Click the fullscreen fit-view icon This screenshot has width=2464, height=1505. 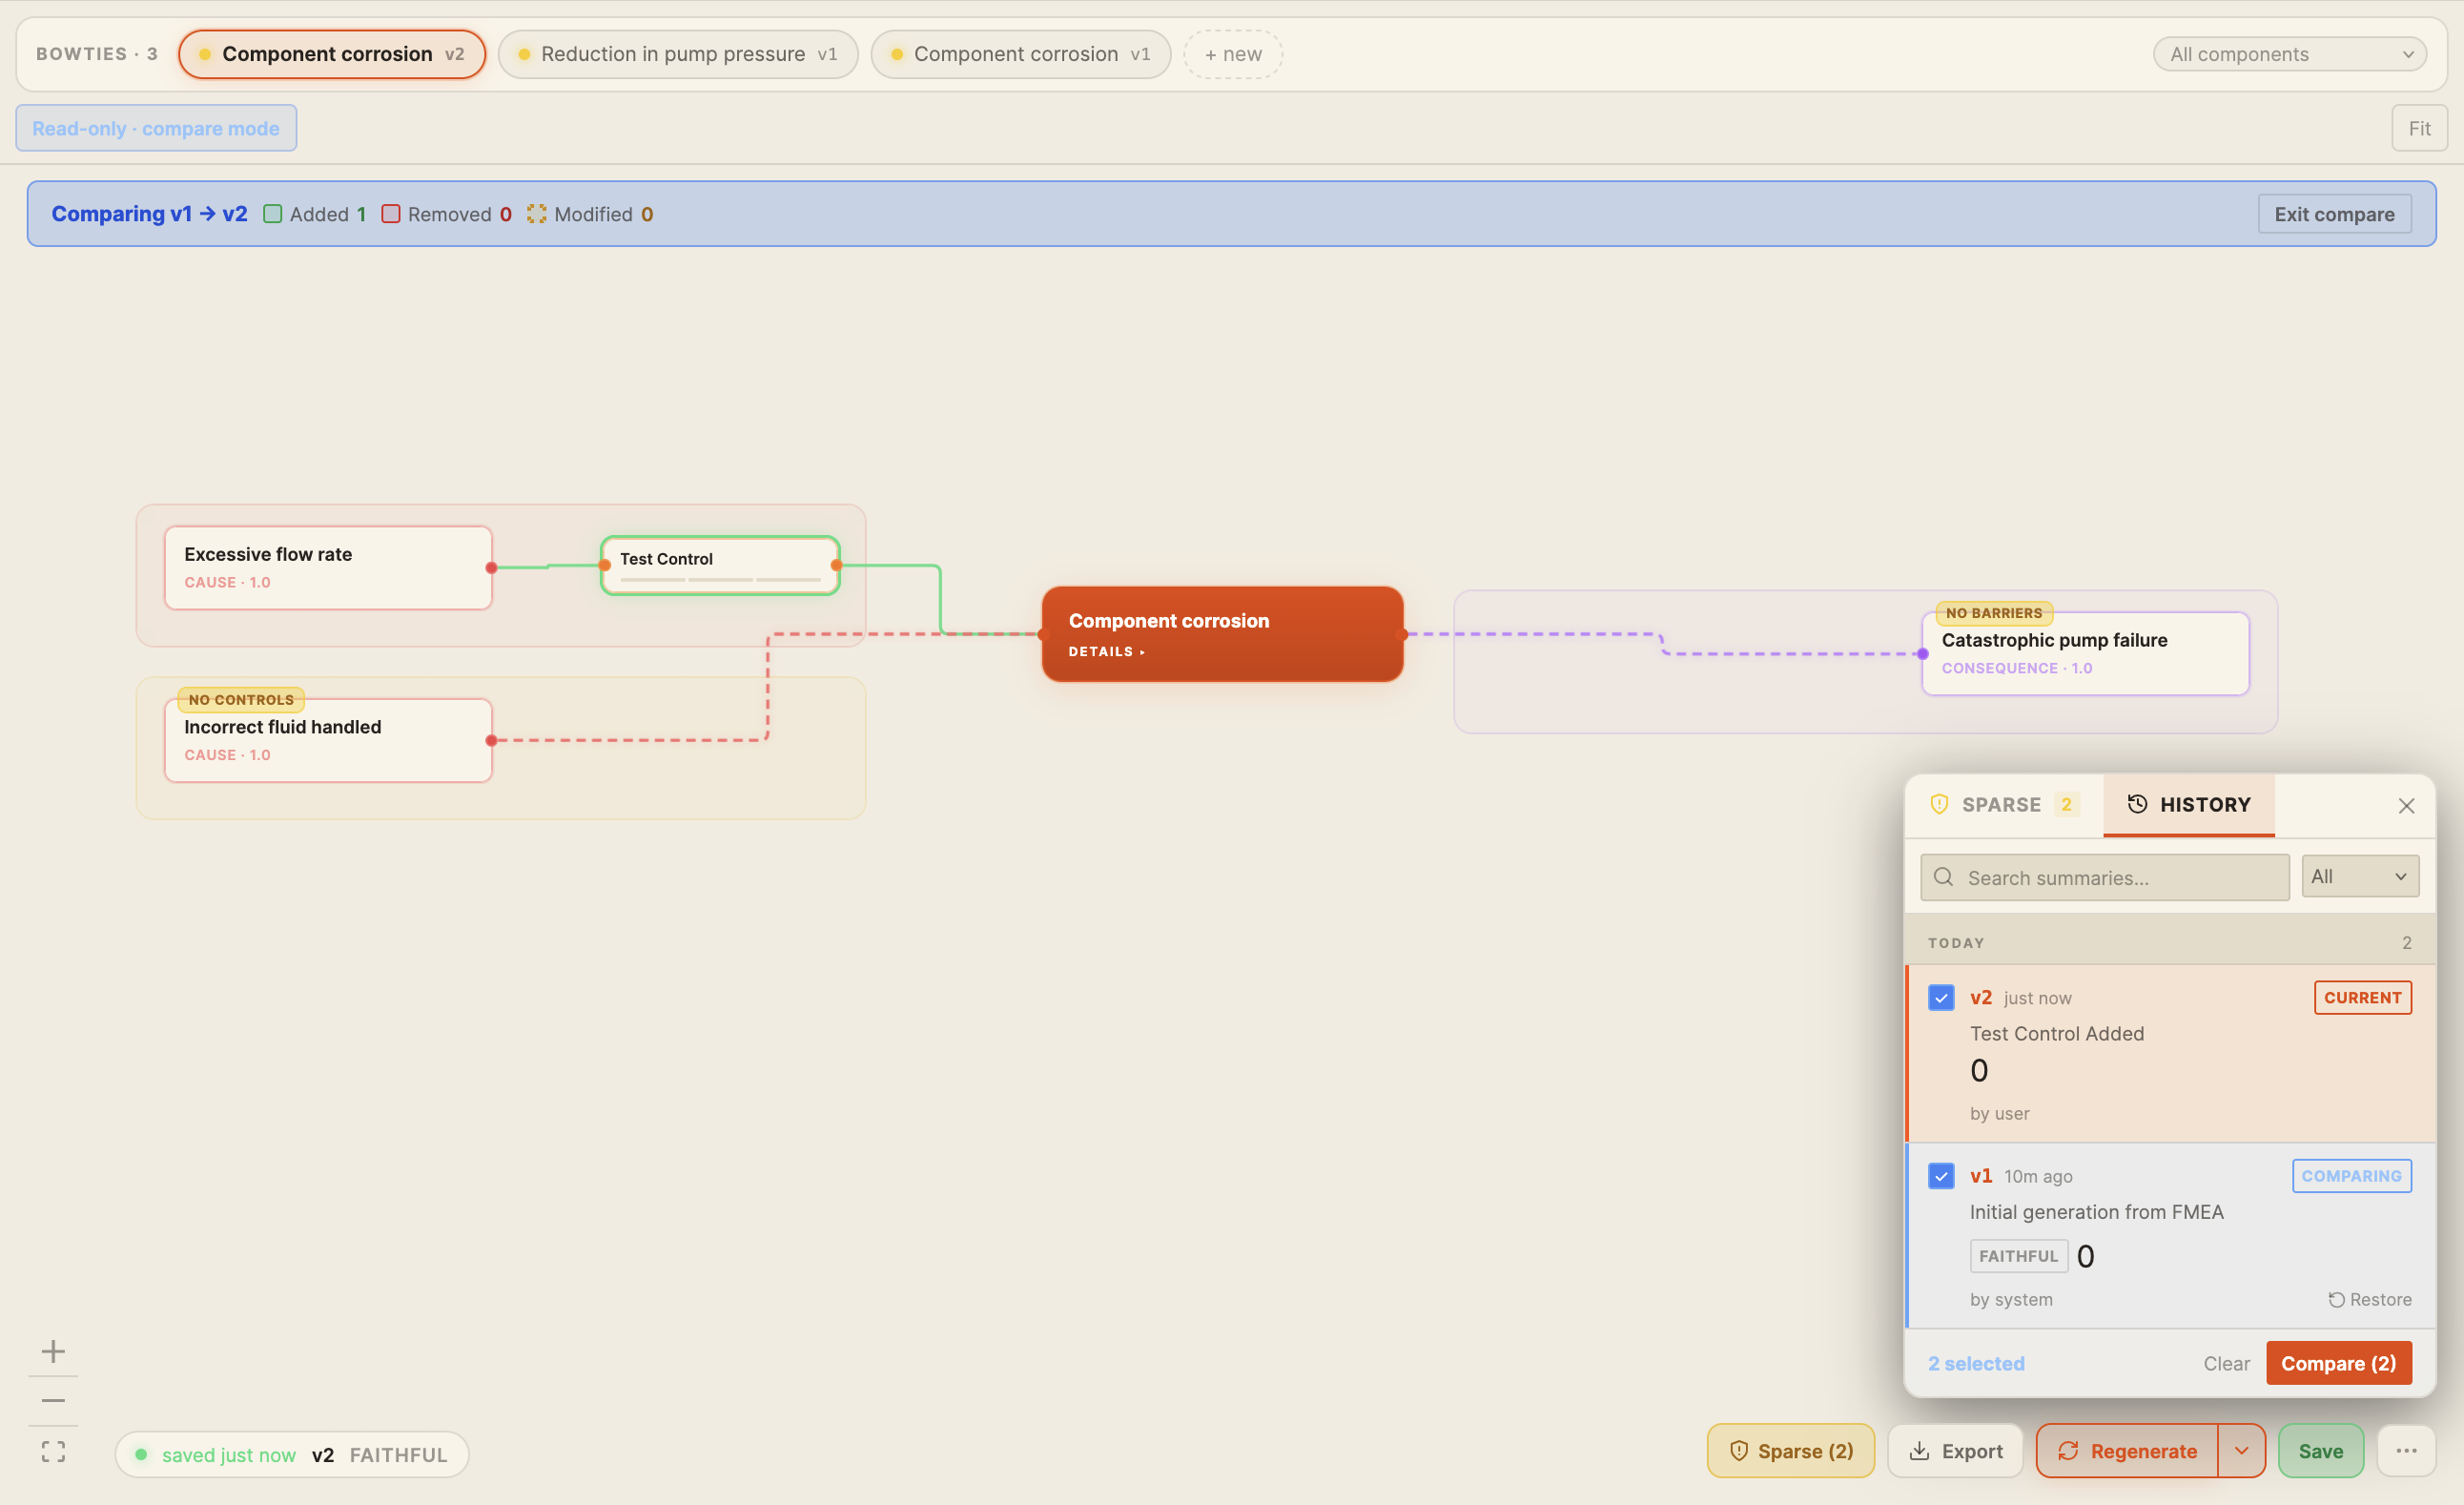(x=53, y=1452)
